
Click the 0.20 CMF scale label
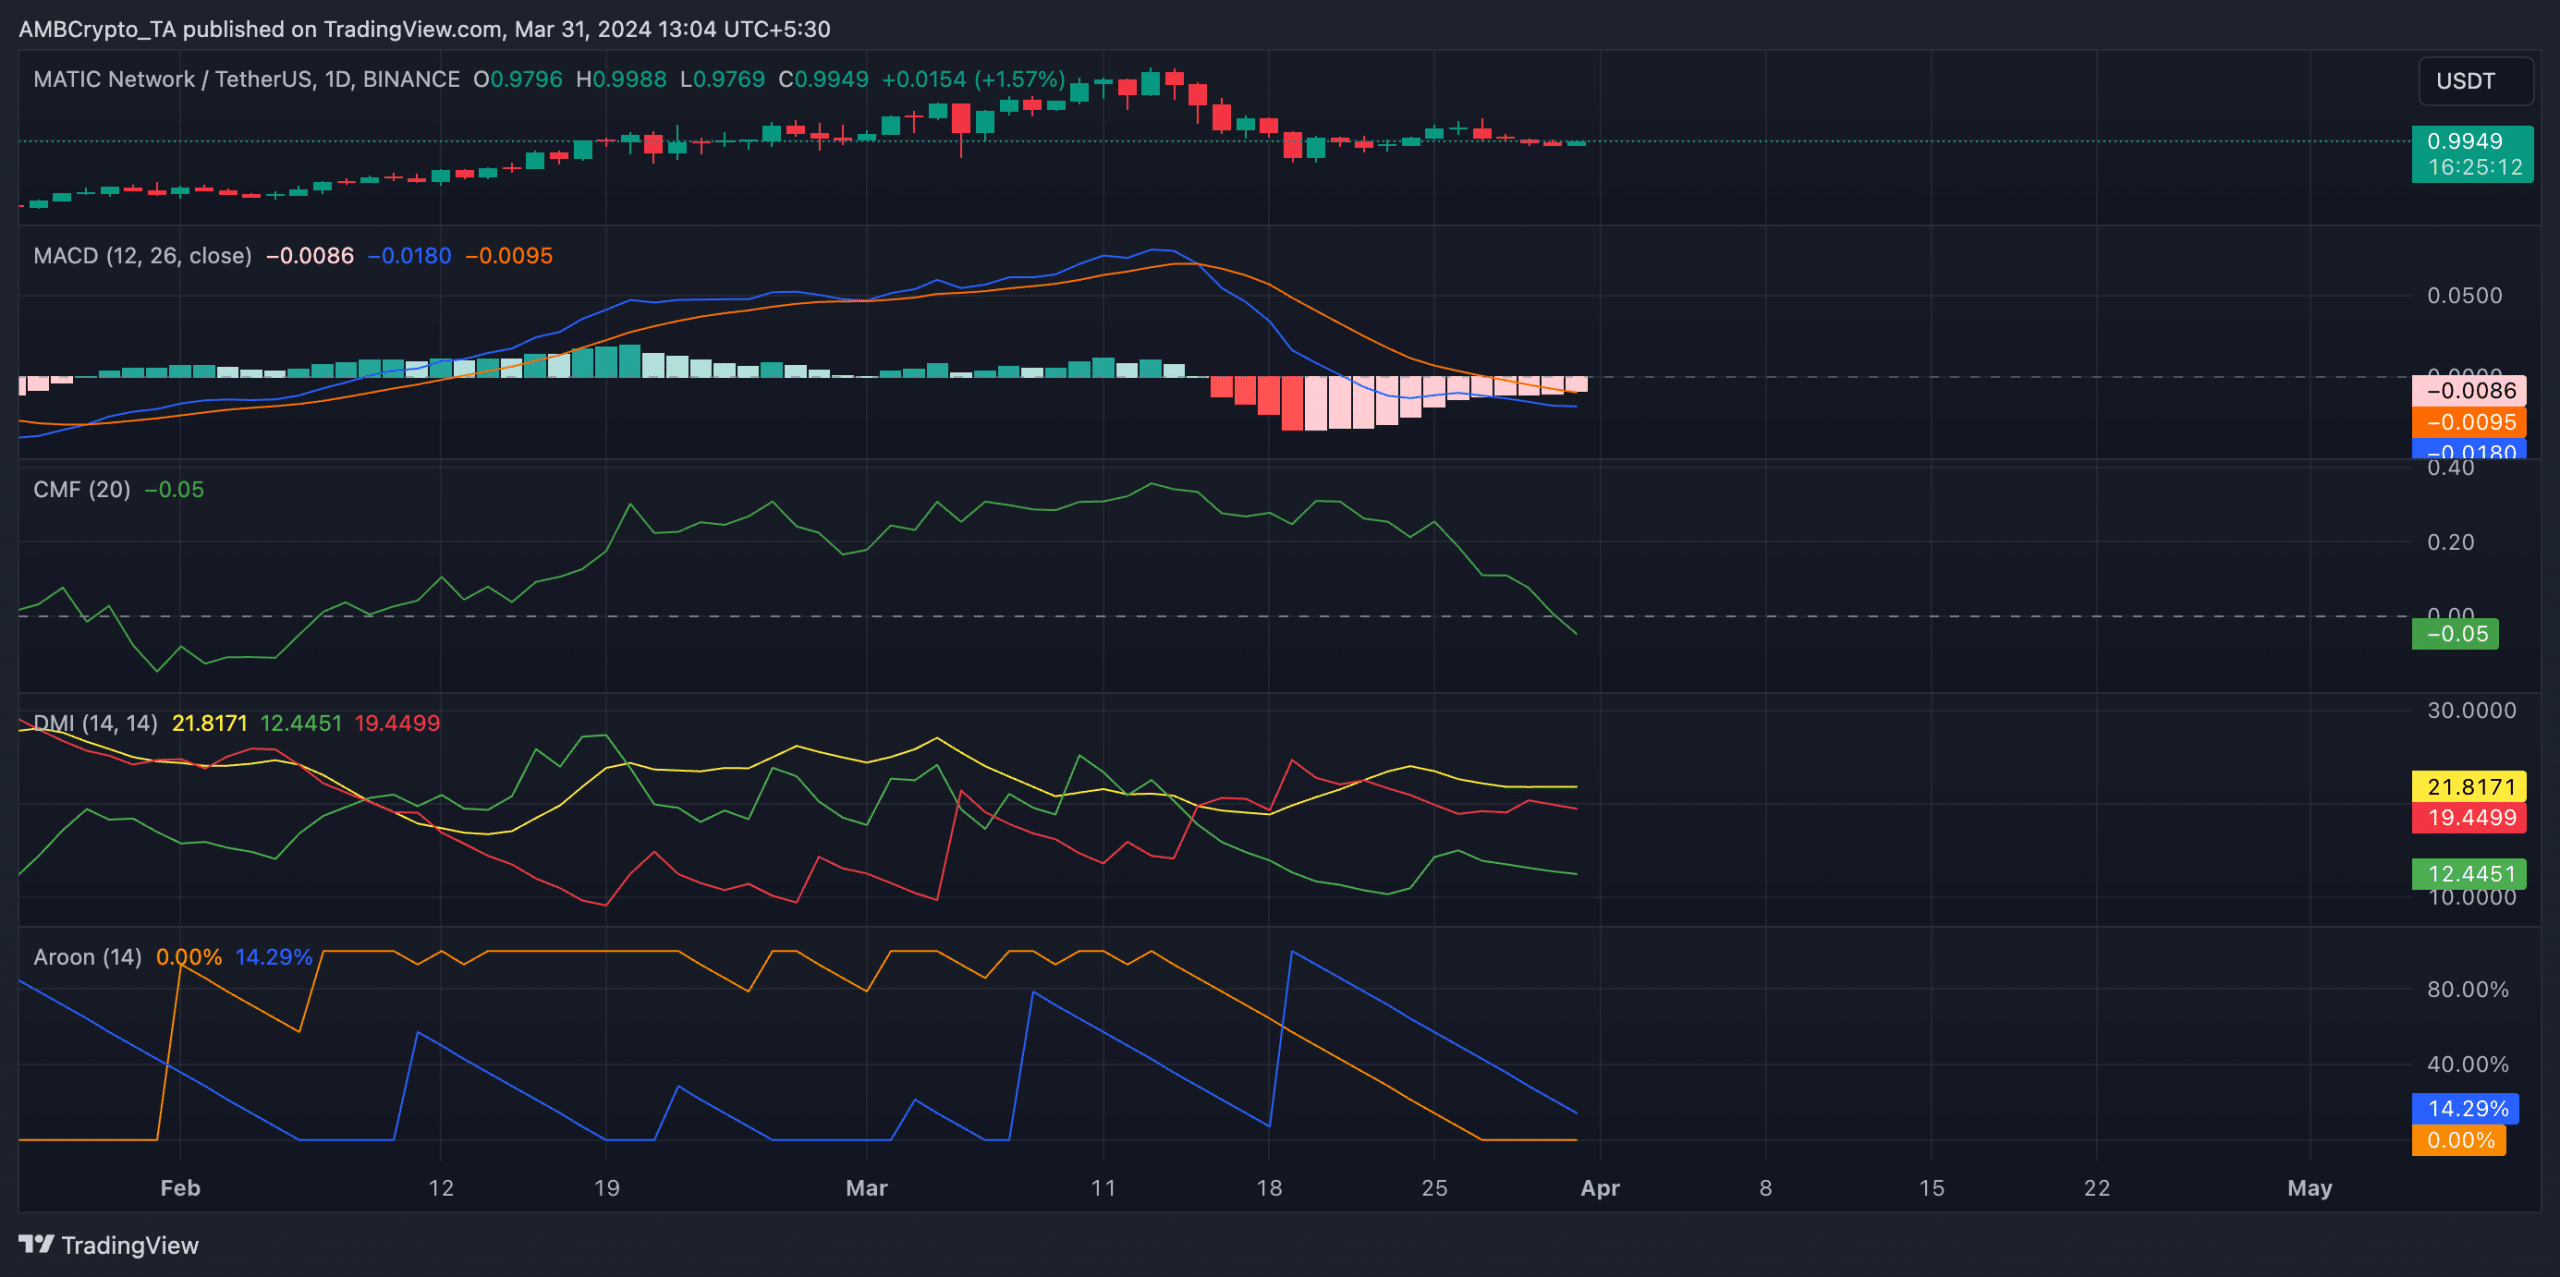pyautogui.click(x=2450, y=542)
